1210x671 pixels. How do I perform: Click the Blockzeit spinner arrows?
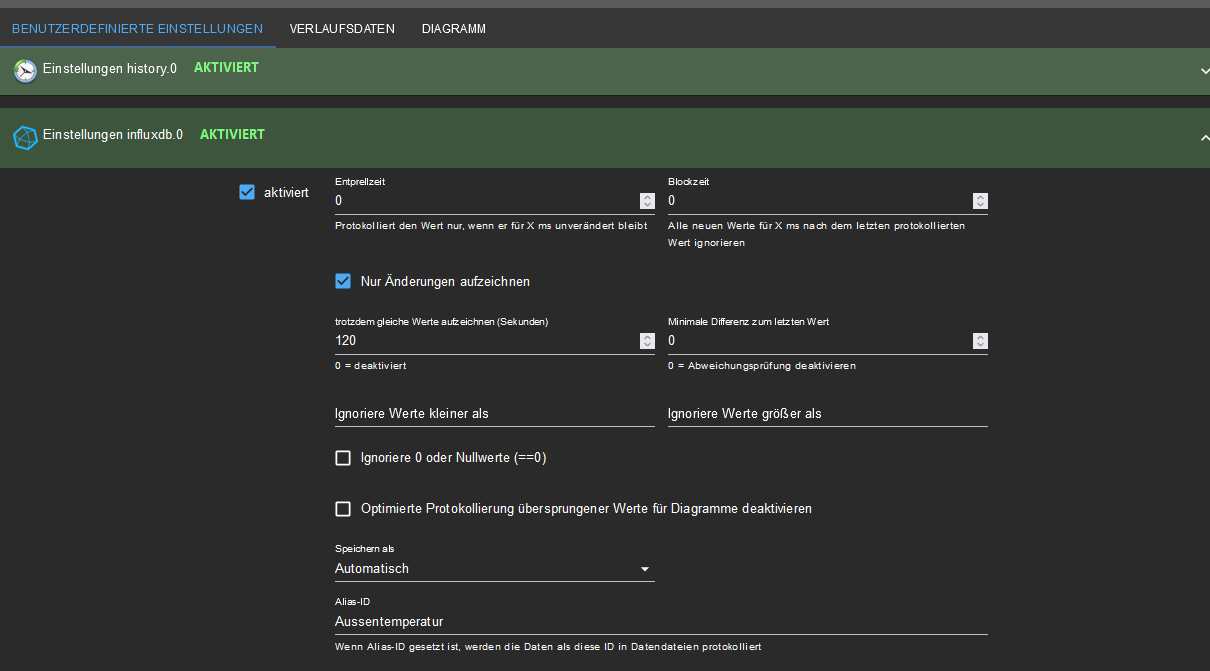pos(979,201)
